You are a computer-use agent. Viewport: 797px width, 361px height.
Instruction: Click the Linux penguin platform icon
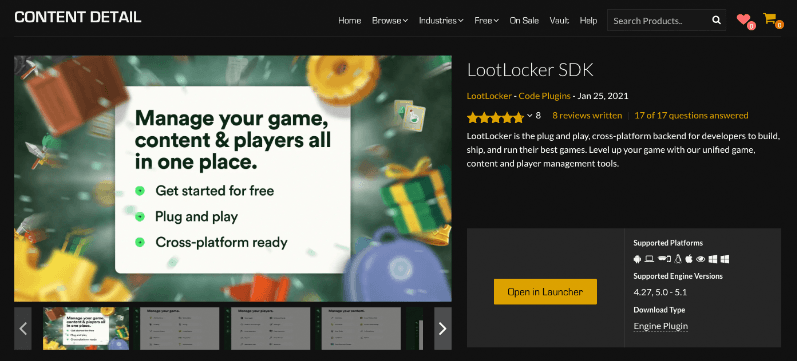tap(677, 259)
